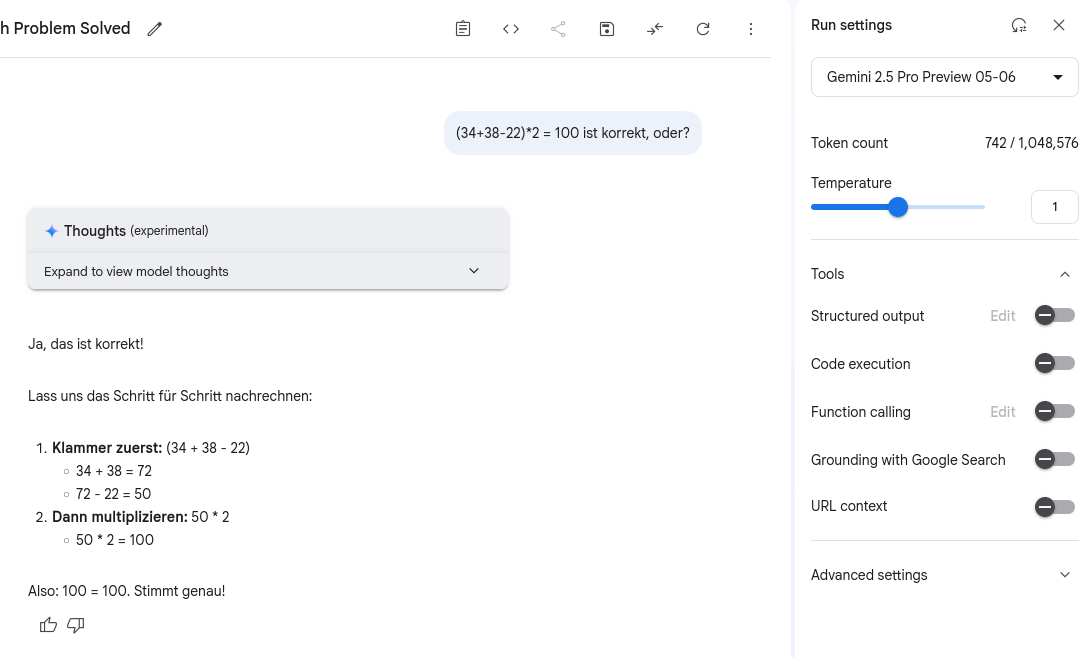This screenshot has height=657, width=1089.
Task: Click 'Also: 100 = 100. Stimmt genau!'
Action: click(x=126, y=591)
